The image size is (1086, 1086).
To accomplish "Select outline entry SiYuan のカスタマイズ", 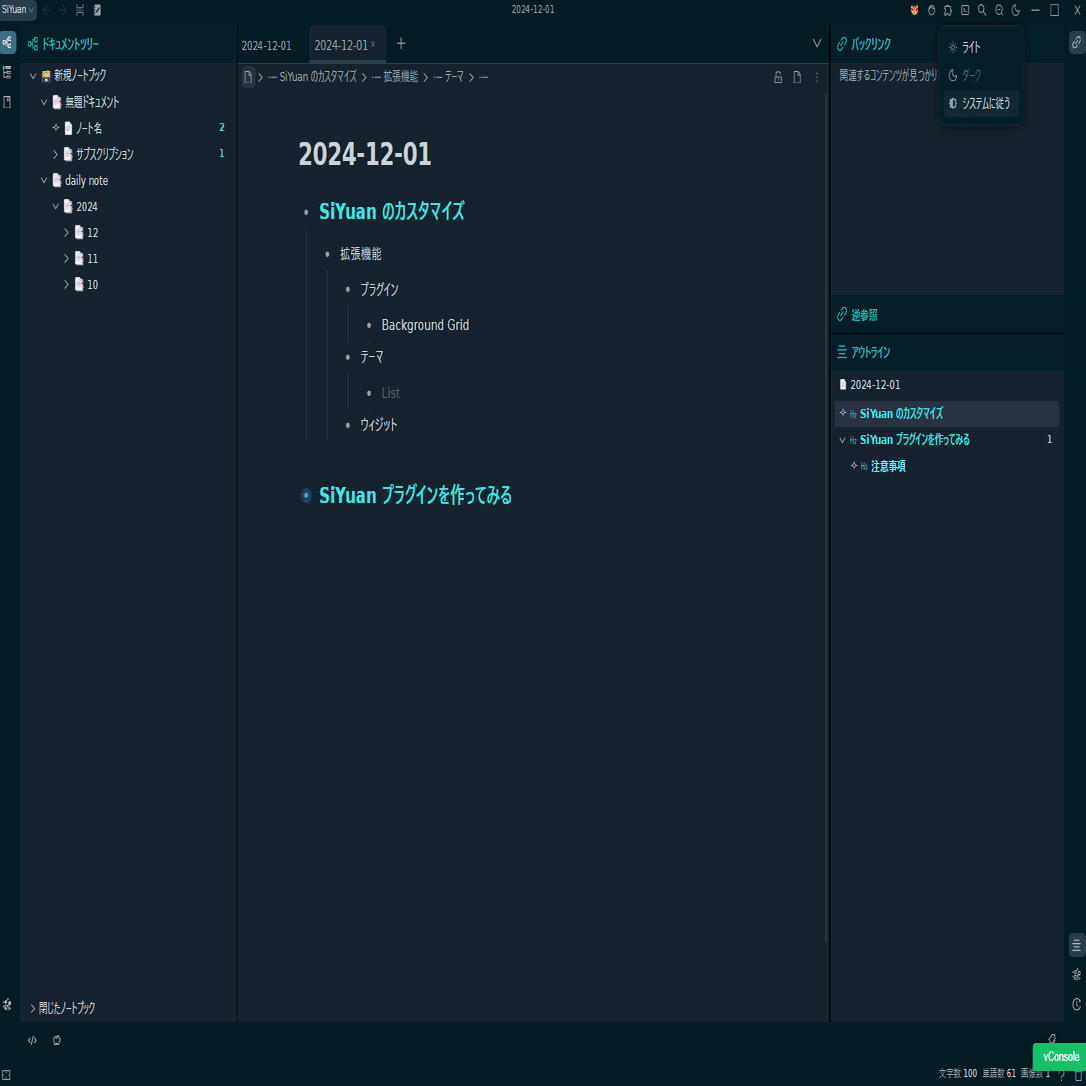I will point(946,413).
